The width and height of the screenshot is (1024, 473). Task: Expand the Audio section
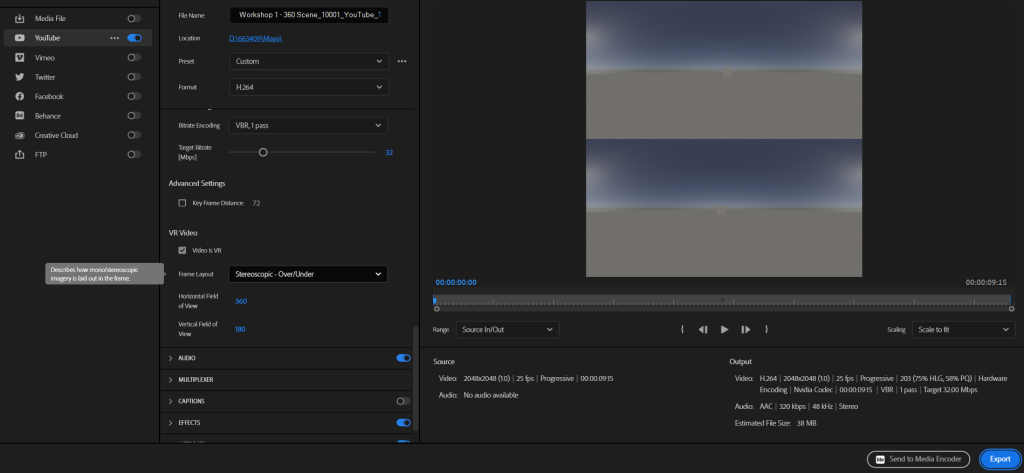point(171,358)
